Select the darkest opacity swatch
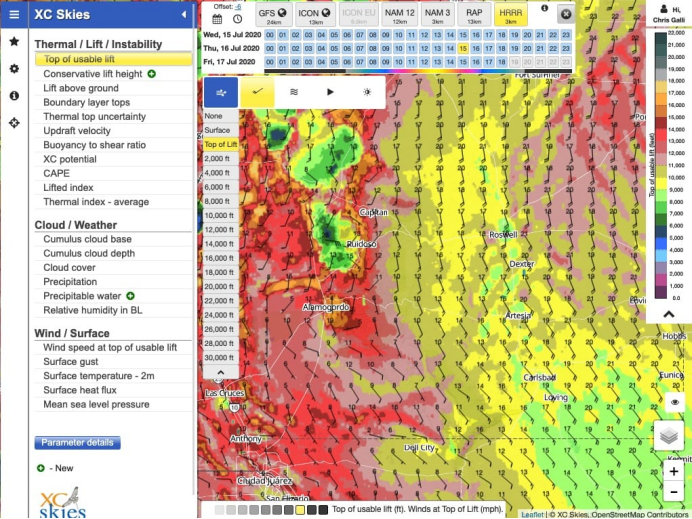This screenshot has width=692, height=519. click(323, 510)
